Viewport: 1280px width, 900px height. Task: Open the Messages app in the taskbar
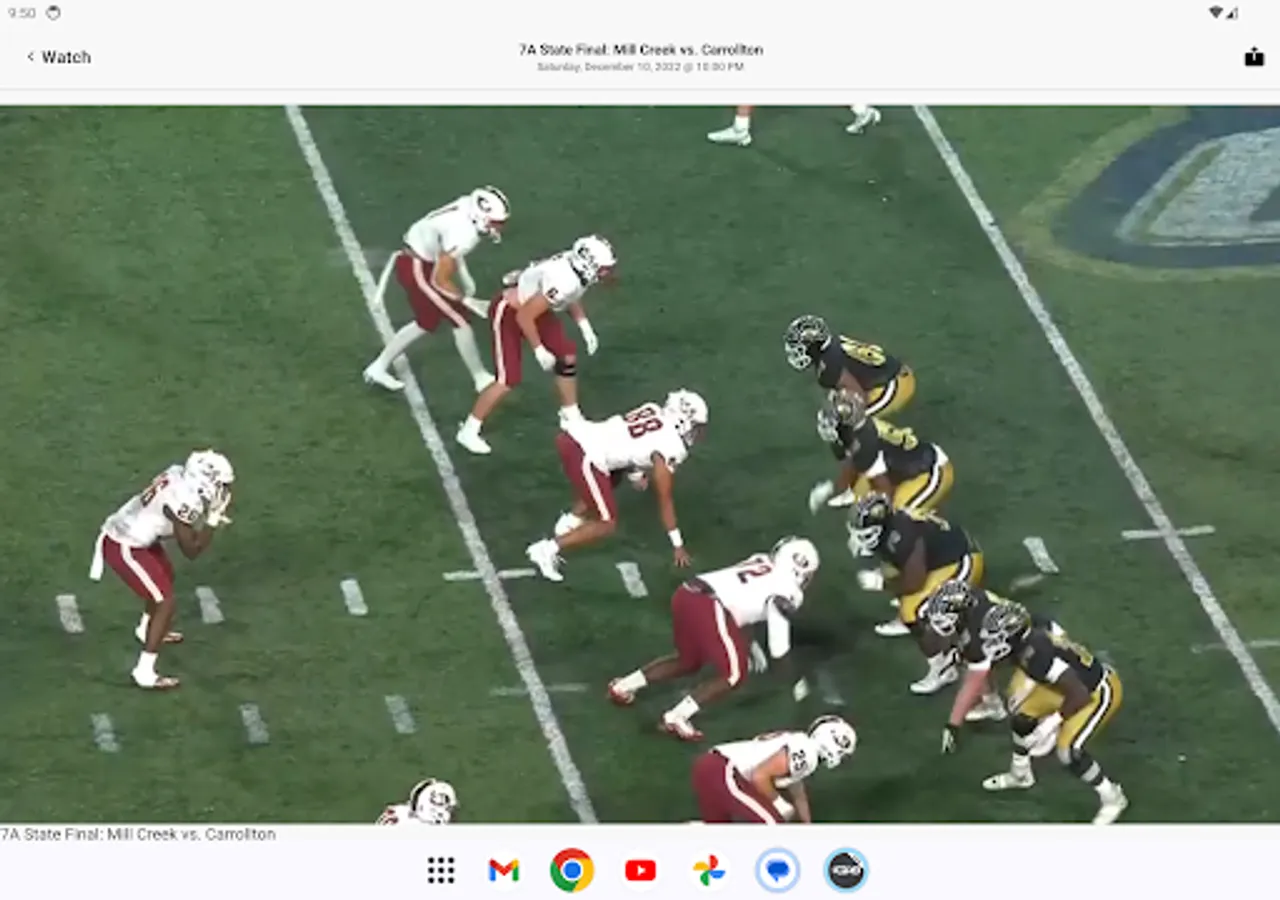[777, 870]
